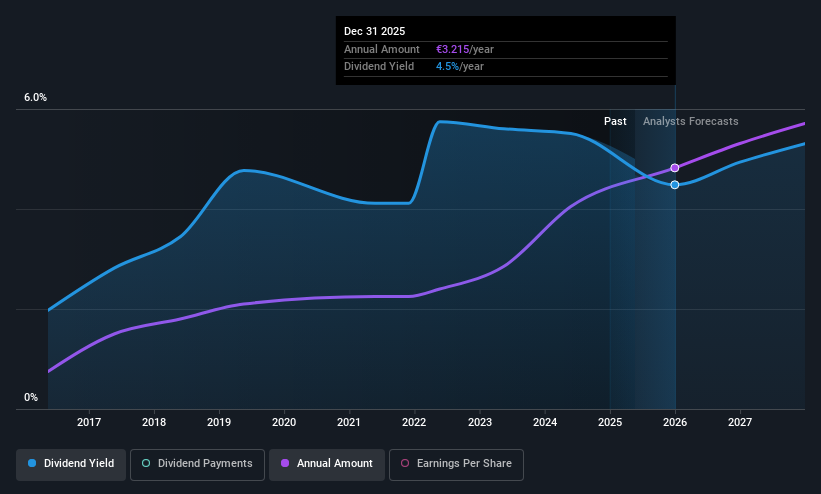Select the purple data point at 2026
The image size is (821, 494).
click(x=675, y=168)
